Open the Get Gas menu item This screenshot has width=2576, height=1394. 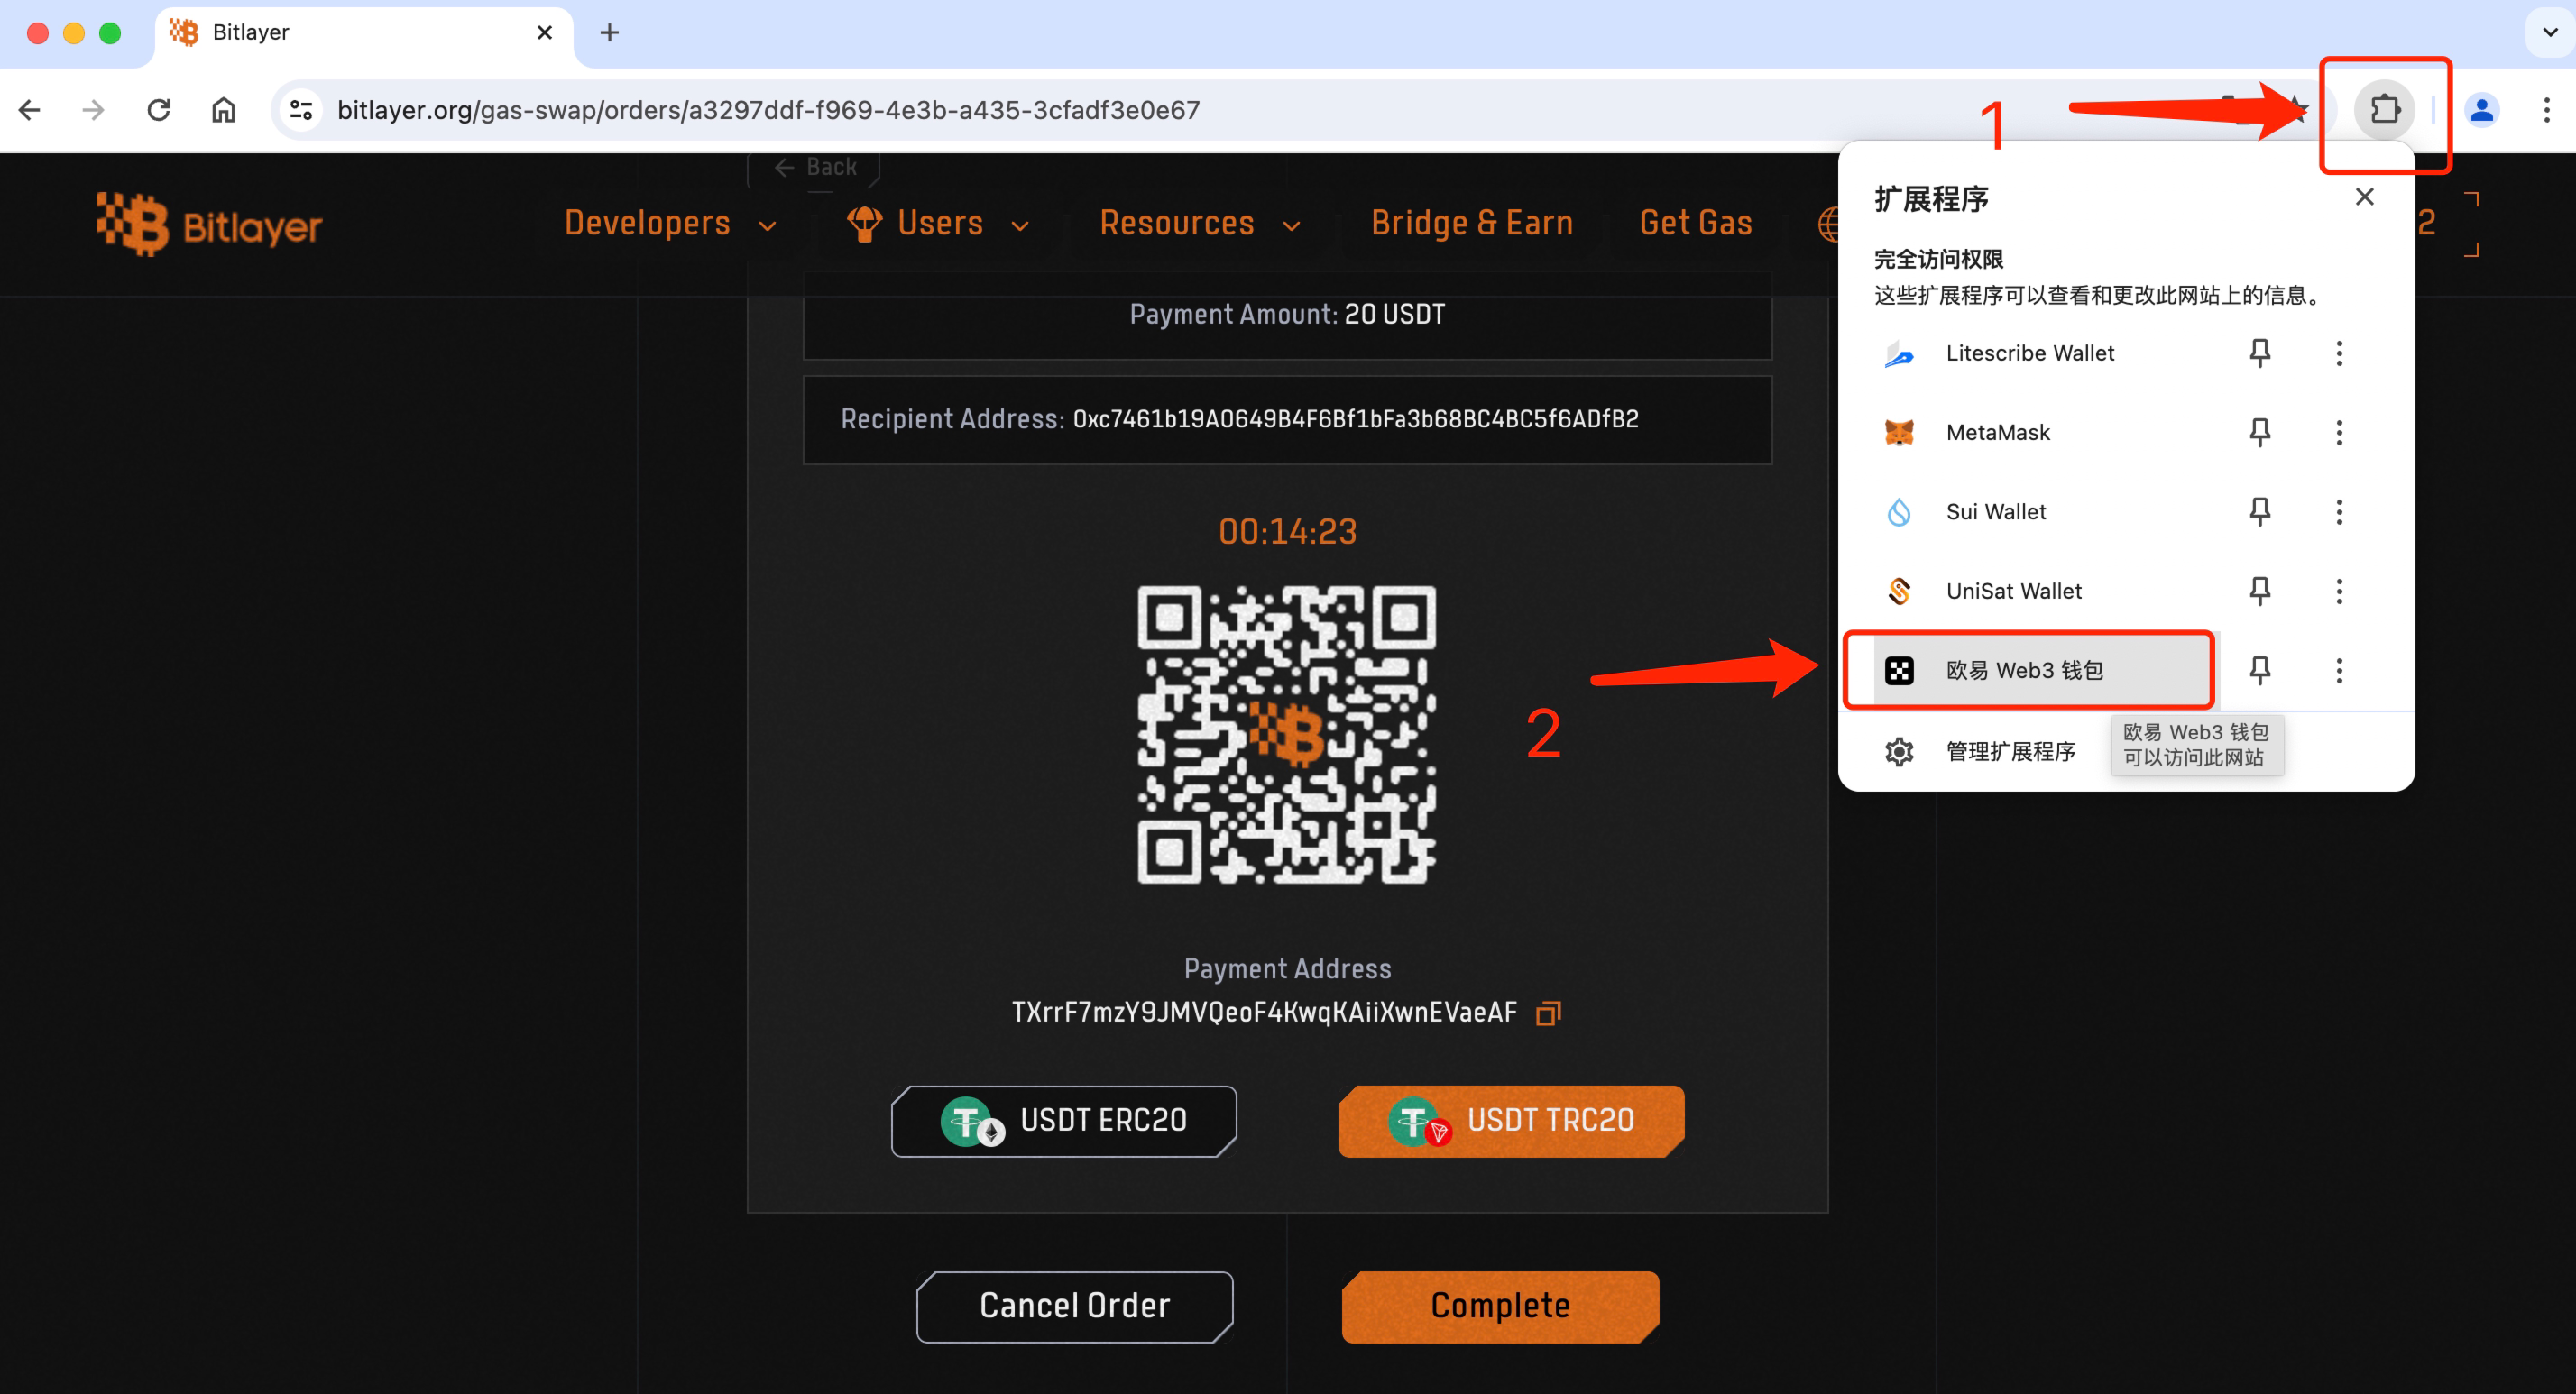click(1695, 223)
